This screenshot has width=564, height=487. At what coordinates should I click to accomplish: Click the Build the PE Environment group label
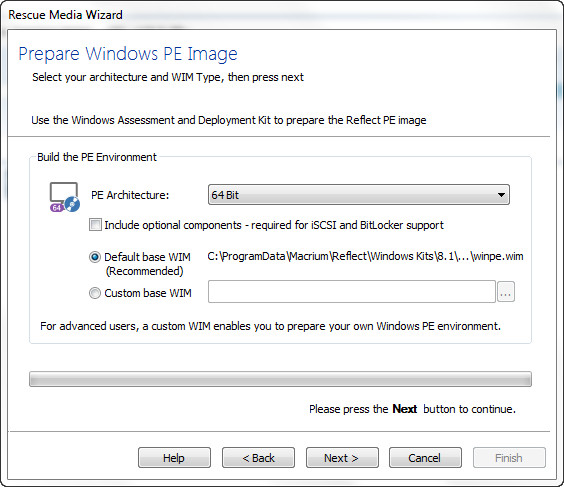pos(97,157)
